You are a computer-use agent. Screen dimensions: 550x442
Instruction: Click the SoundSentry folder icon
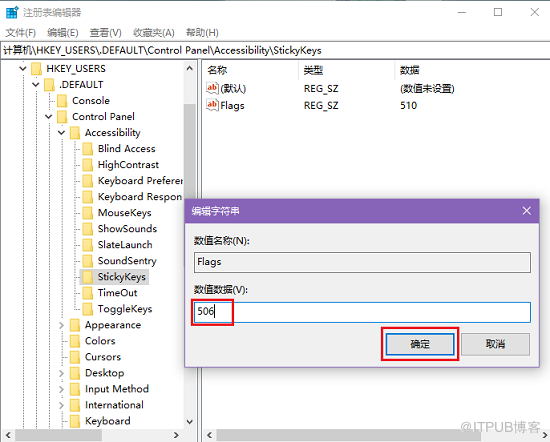[x=88, y=261]
